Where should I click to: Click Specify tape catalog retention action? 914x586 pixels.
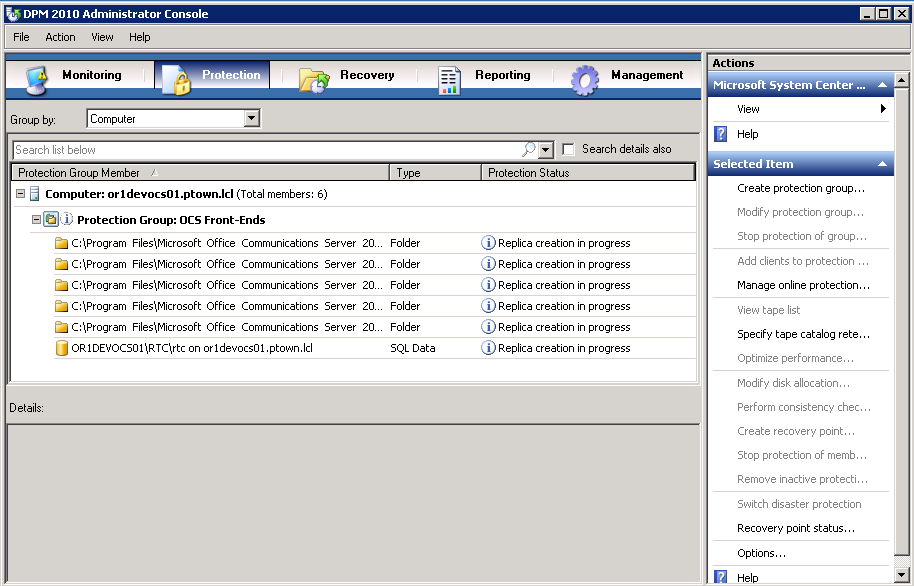coord(803,334)
